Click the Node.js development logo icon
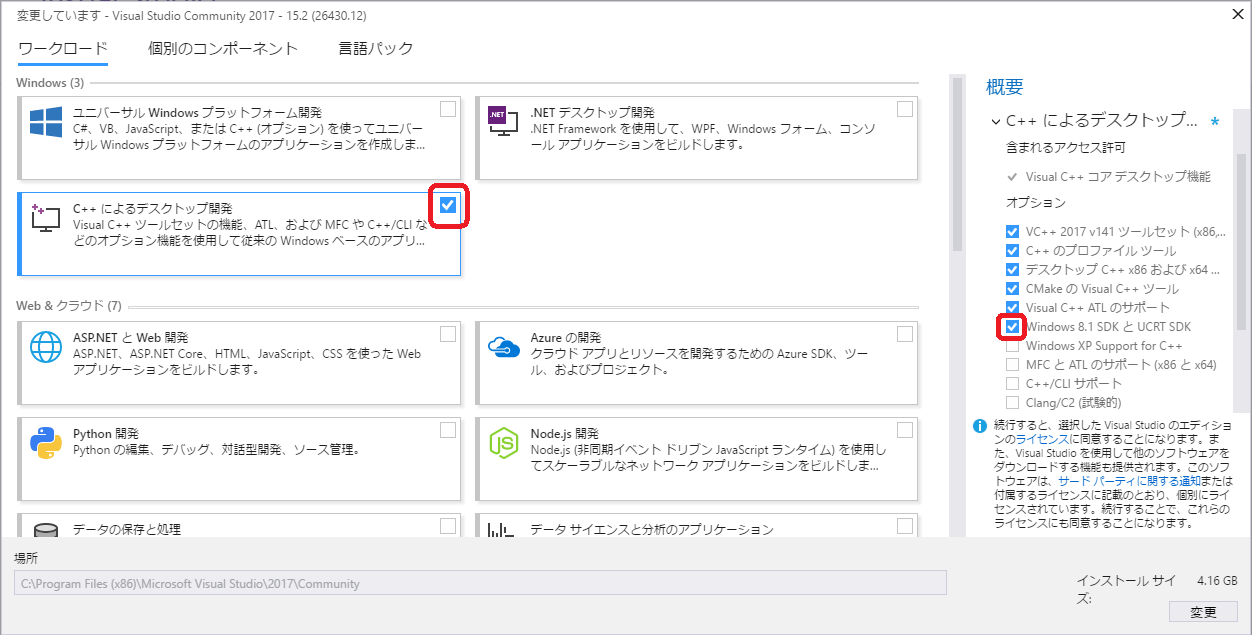Screen dimensions: 1252x635 tap(502, 441)
